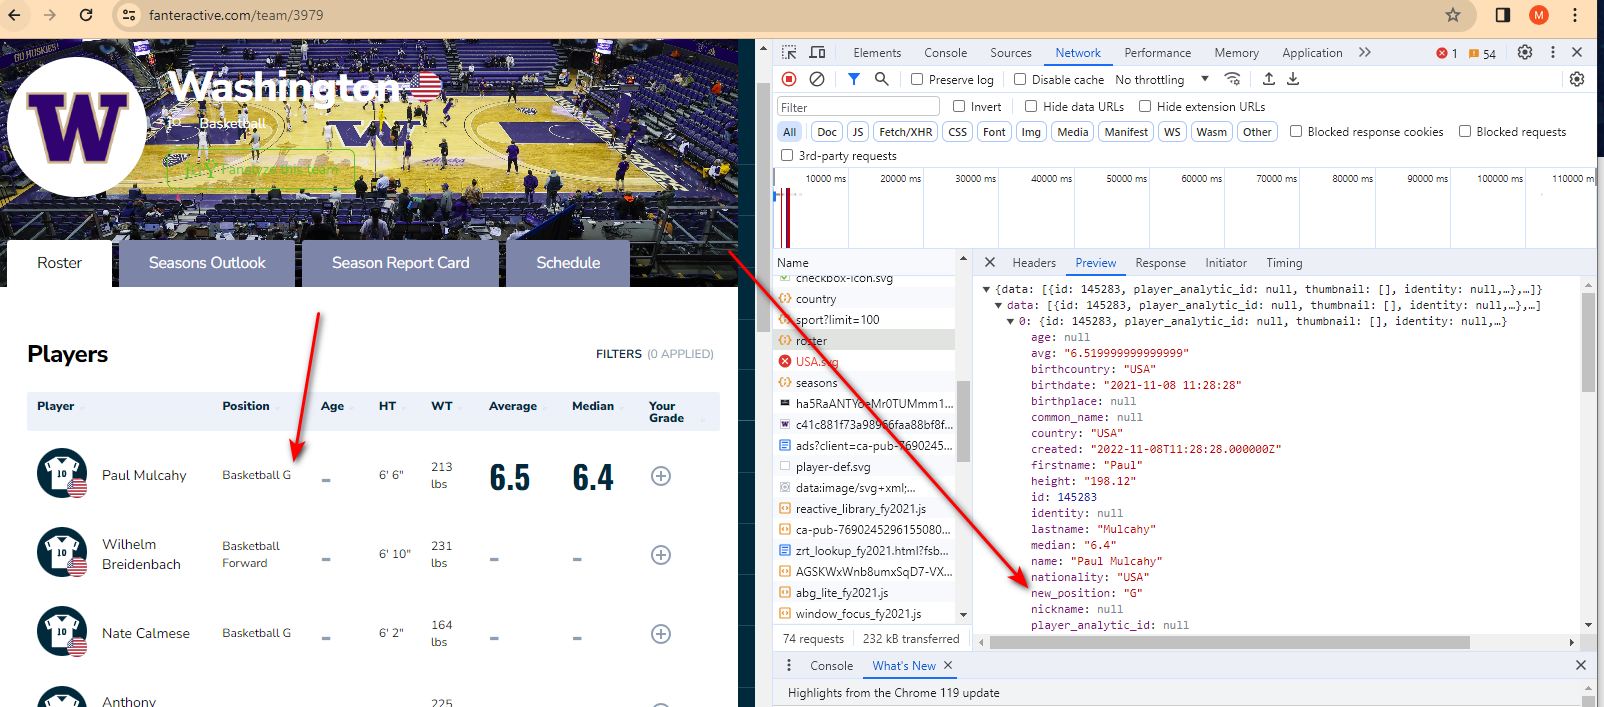Check Hide data URLs
Viewport: 1604px width, 707px height.
coord(1031,106)
